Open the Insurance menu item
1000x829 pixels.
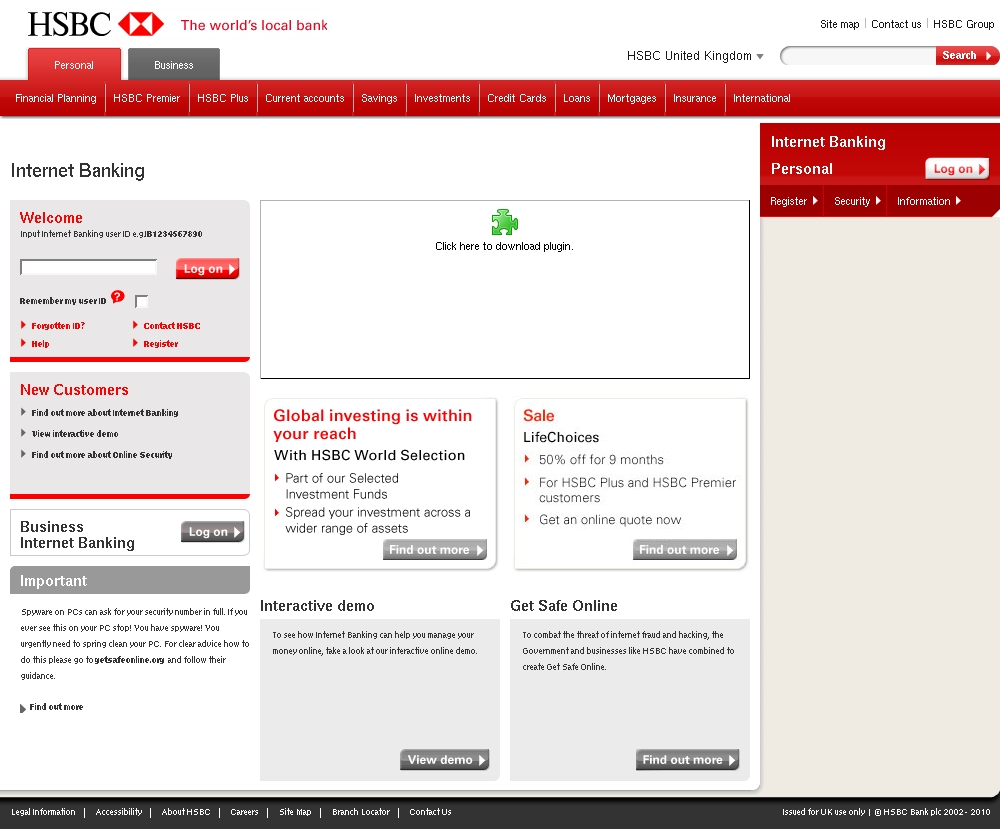click(695, 98)
